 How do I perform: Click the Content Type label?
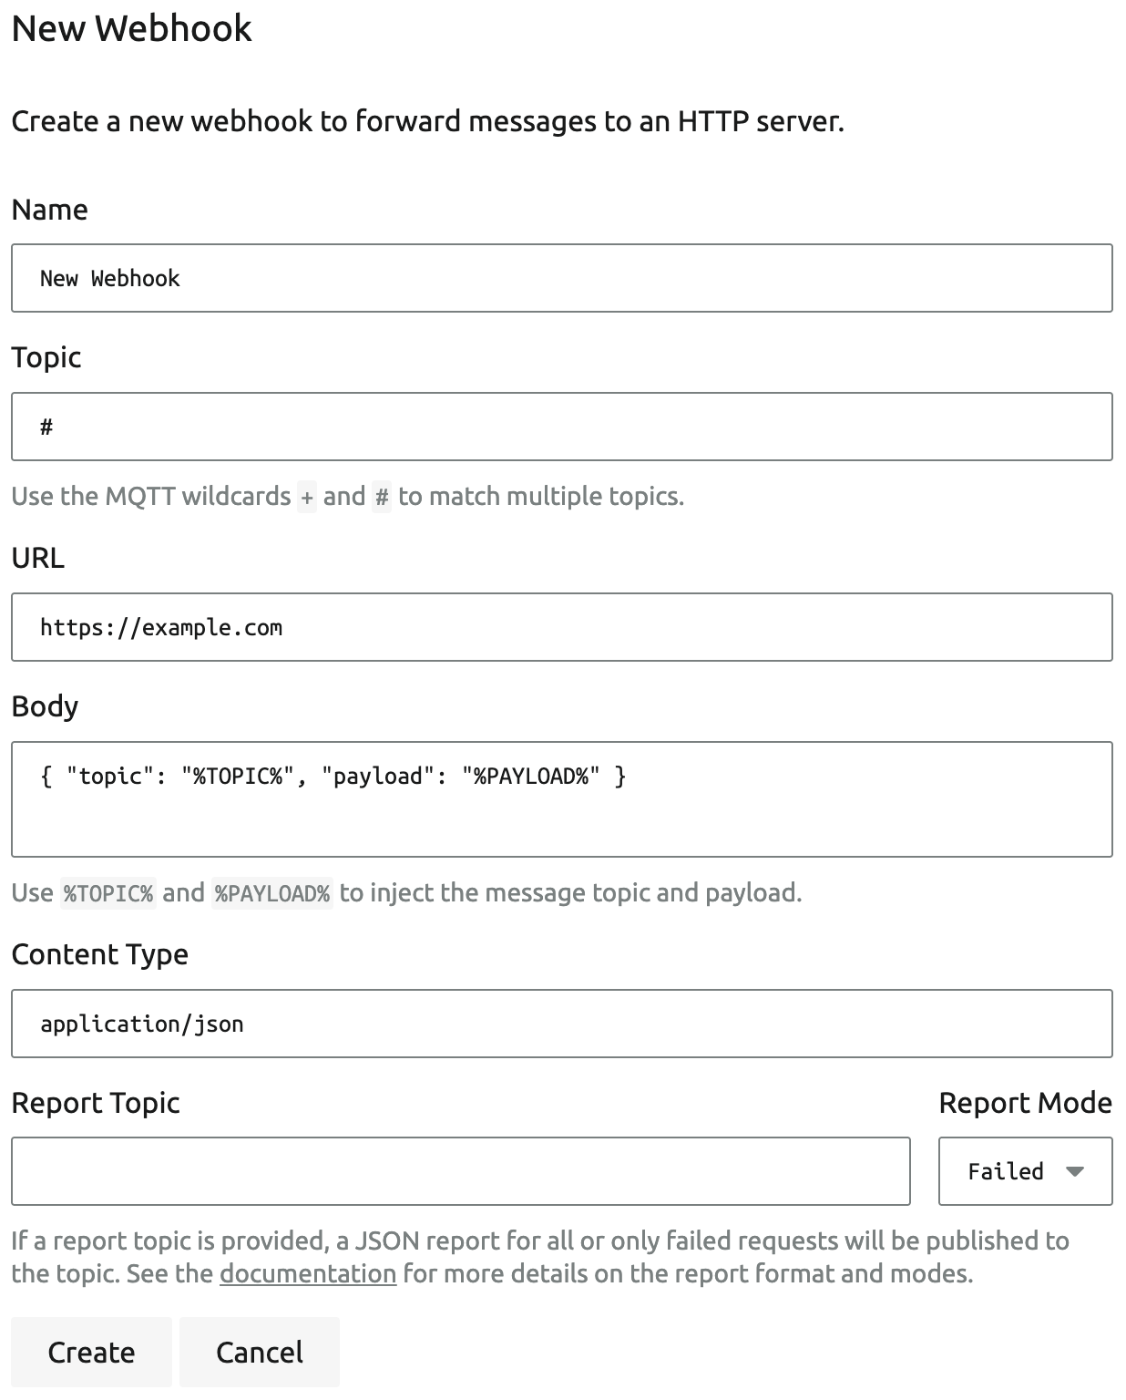(100, 955)
